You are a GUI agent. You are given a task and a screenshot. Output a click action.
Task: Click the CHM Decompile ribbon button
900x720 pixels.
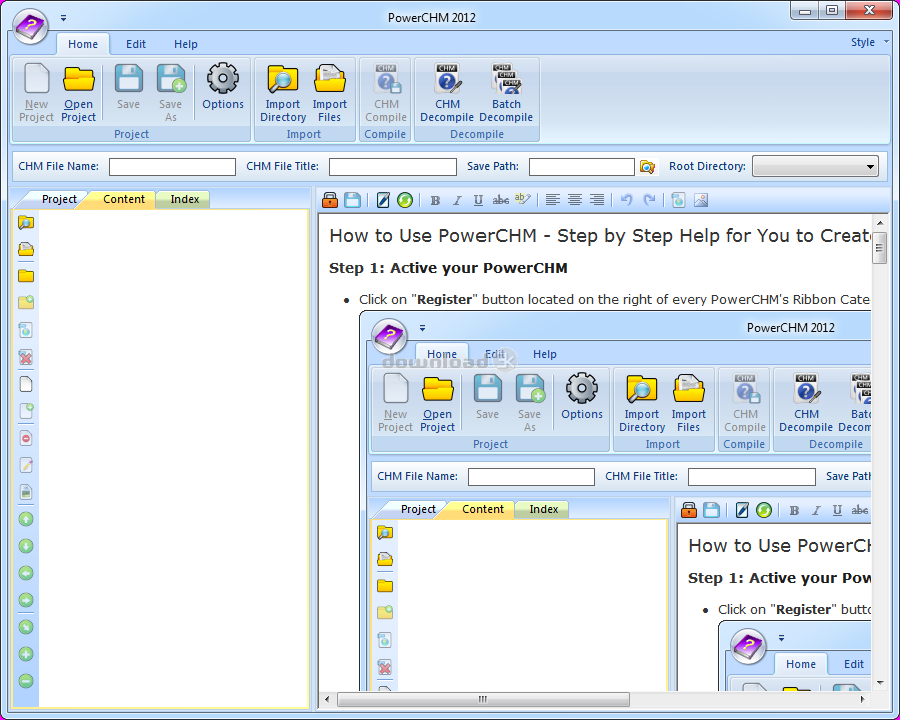(x=447, y=92)
